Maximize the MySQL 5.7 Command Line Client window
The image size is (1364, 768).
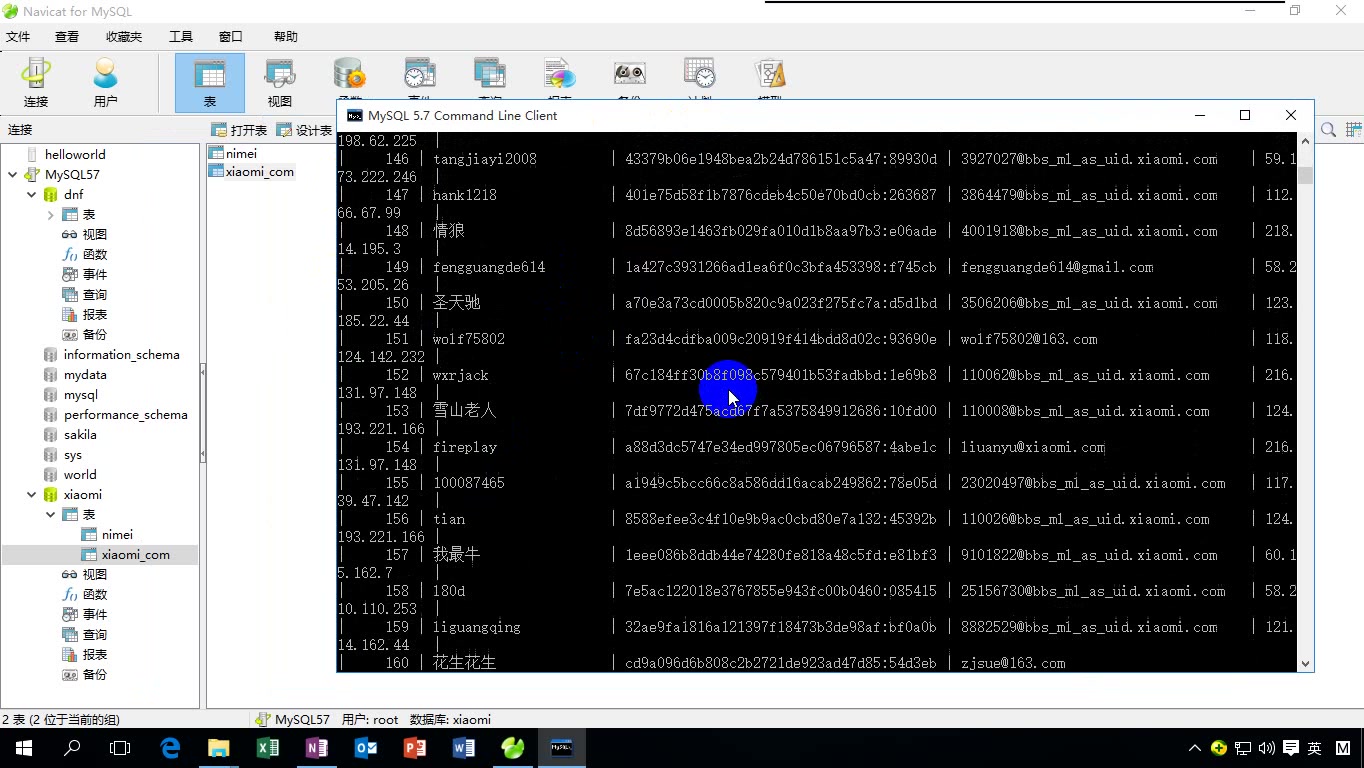point(1245,115)
